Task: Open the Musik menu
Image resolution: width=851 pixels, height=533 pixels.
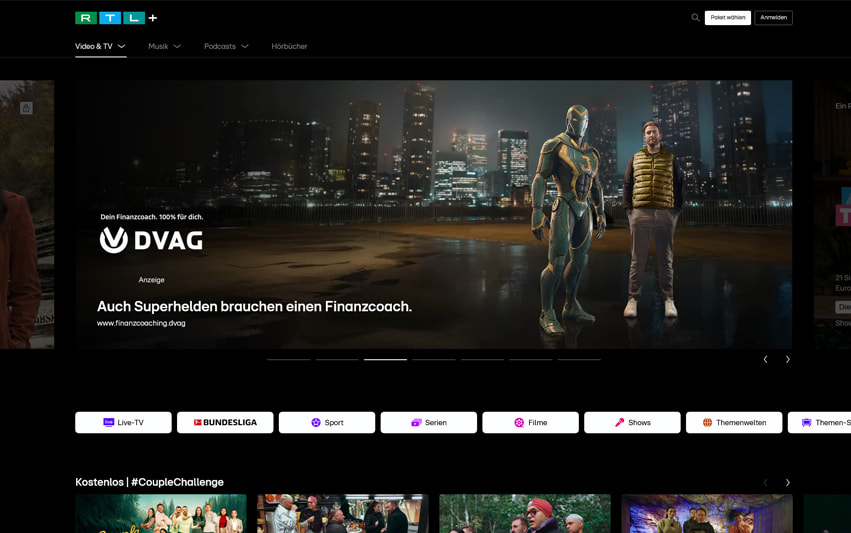Action: point(164,46)
